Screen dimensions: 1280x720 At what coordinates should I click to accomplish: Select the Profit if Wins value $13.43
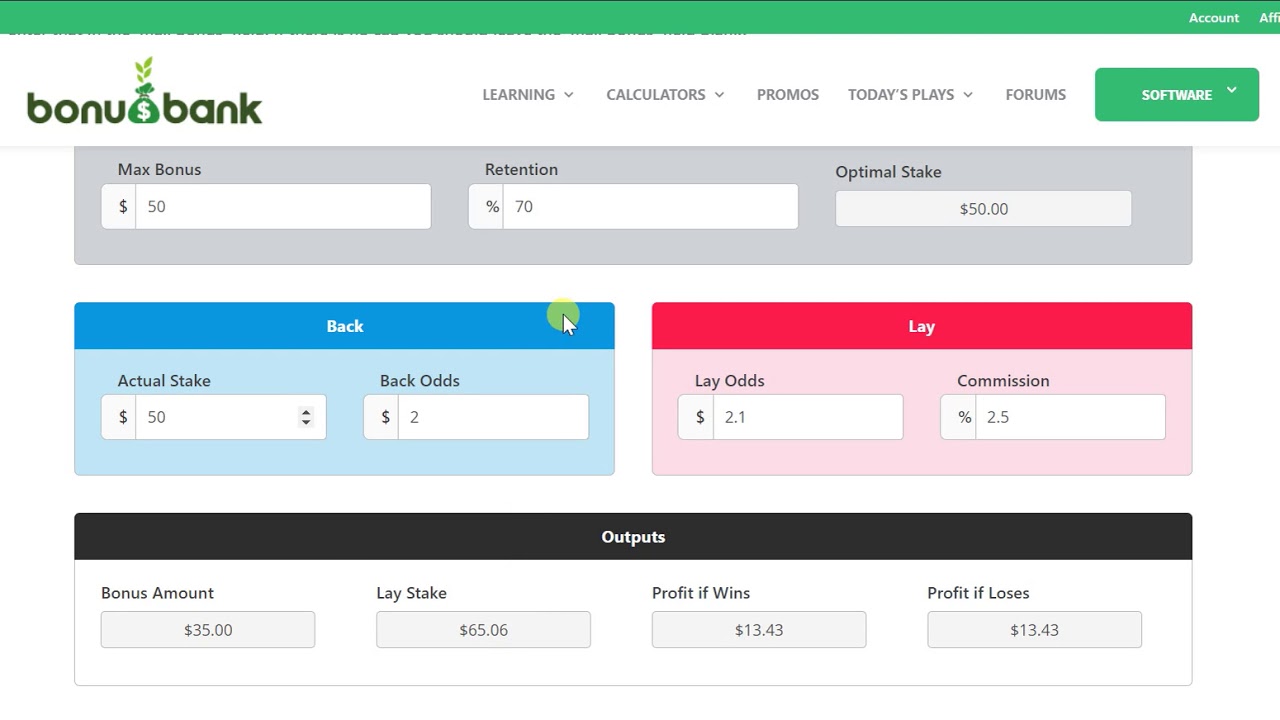tap(759, 630)
